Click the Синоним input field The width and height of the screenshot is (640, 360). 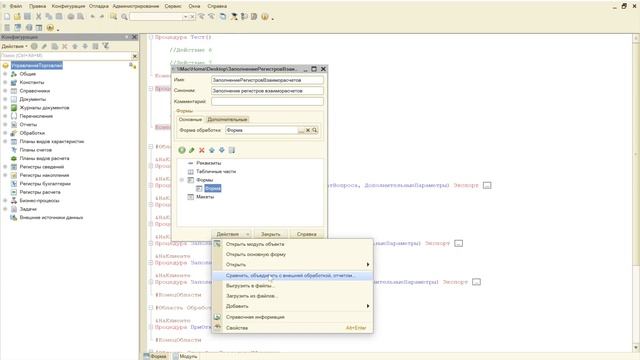pyautogui.click(x=267, y=91)
